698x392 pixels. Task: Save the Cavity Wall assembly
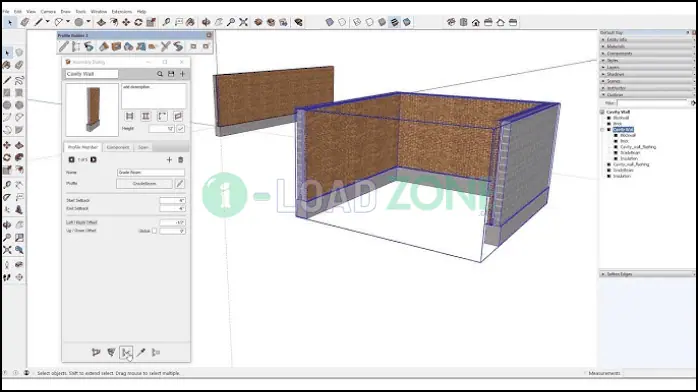click(171, 74)
